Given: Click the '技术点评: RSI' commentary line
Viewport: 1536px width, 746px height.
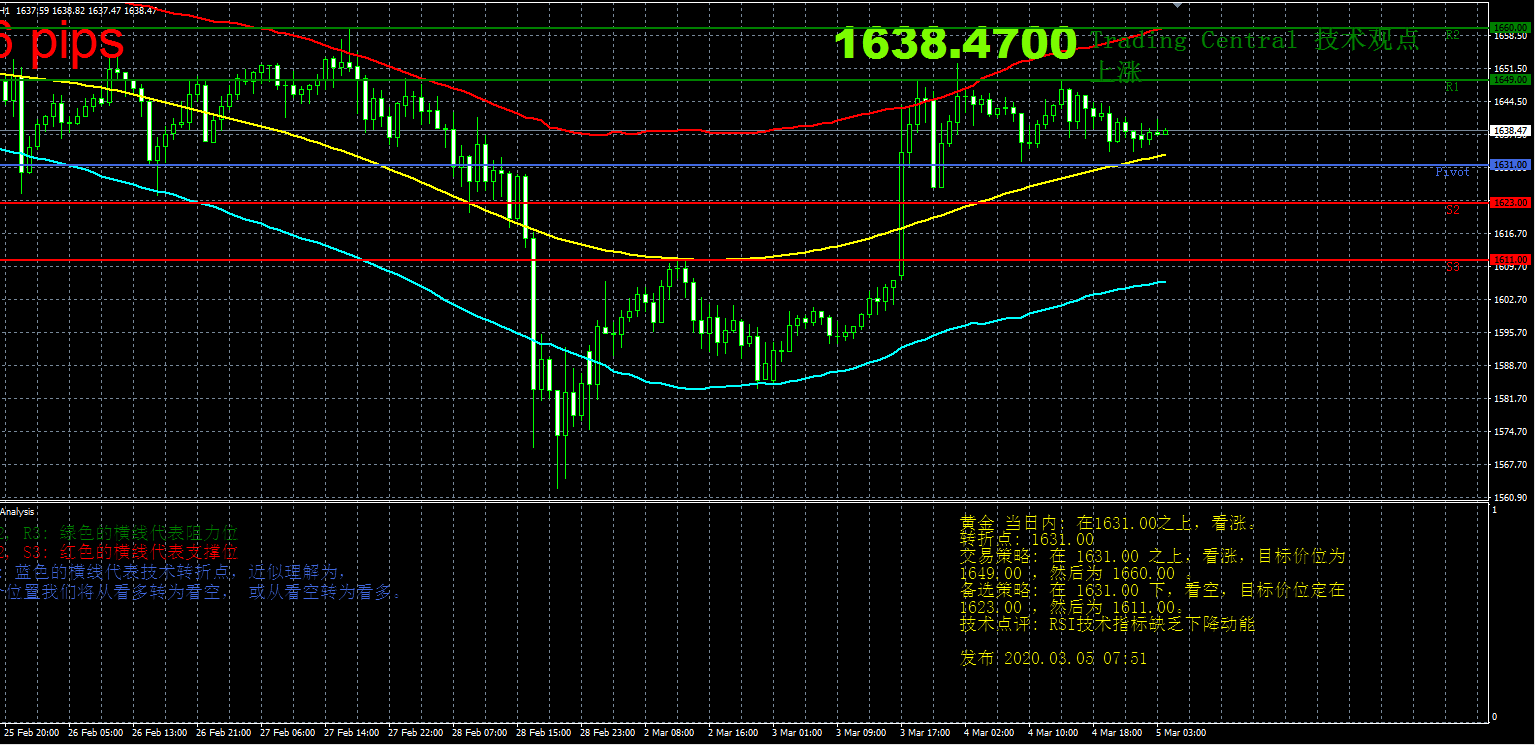Looking at the screenshot, I should pyautogui.click(x=1107, y=625).
